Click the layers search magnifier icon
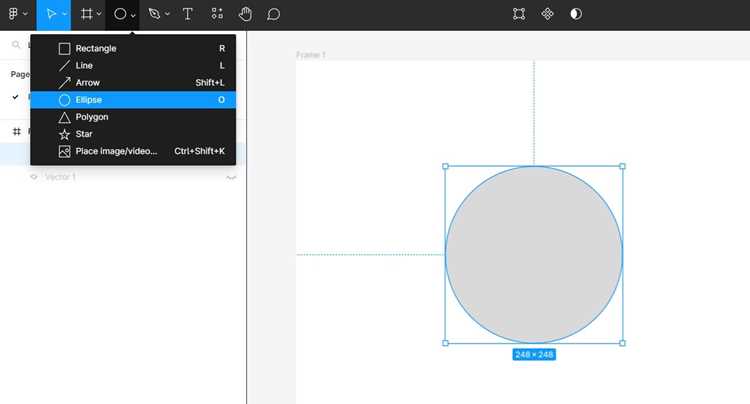The image size is (750, 404). 16,44
